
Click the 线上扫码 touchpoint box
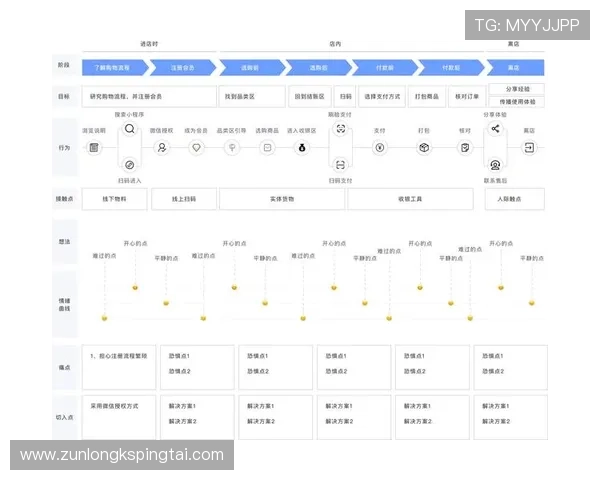pyautogui.click(x=184, y=199)
